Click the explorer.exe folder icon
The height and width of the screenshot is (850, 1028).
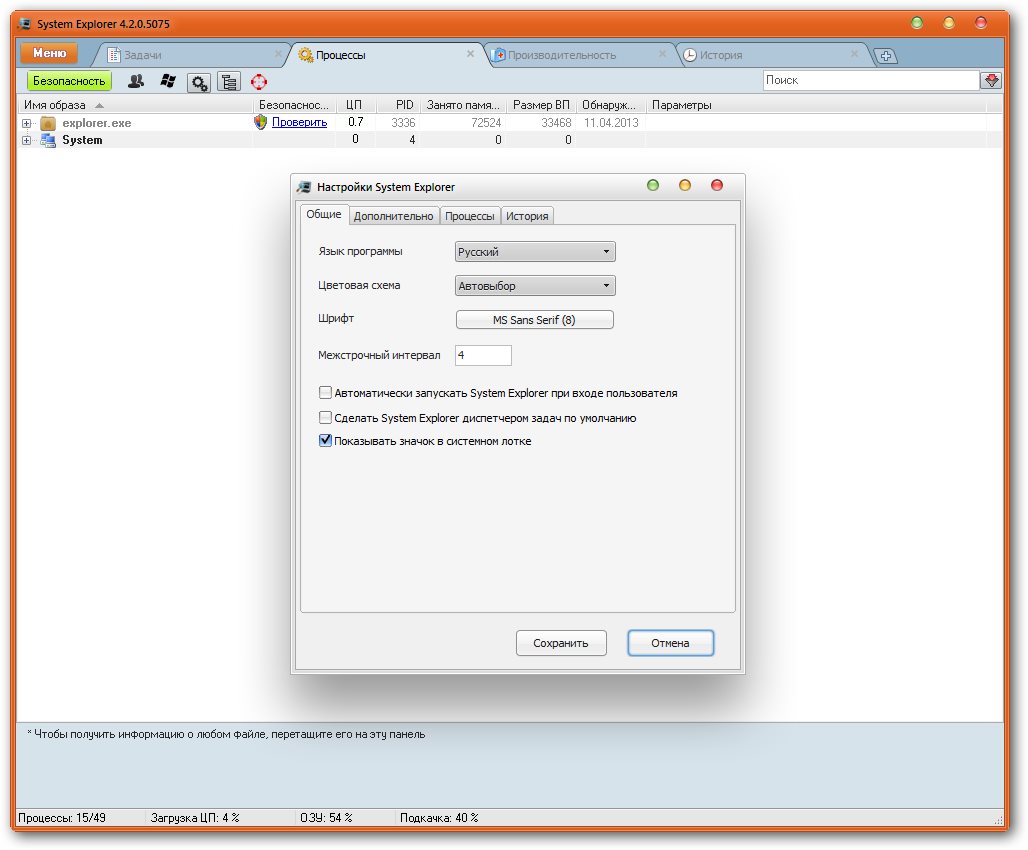point(48,123)
